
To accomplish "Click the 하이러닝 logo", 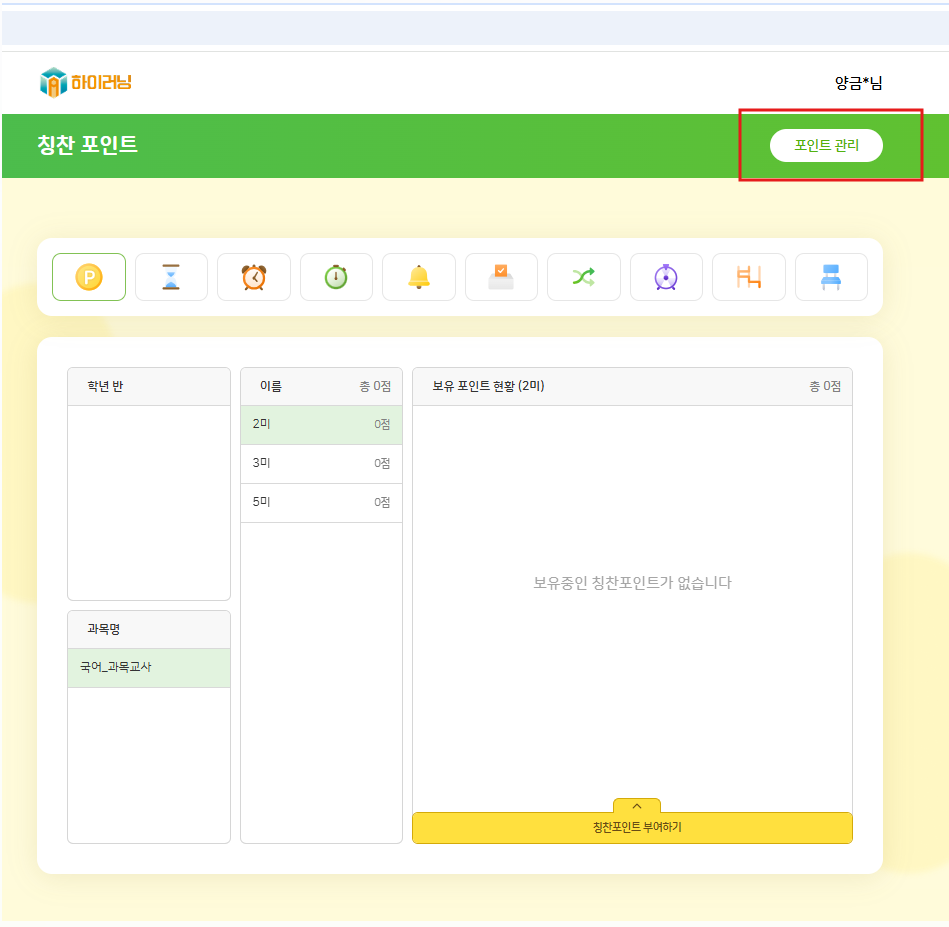I will 86,82.
